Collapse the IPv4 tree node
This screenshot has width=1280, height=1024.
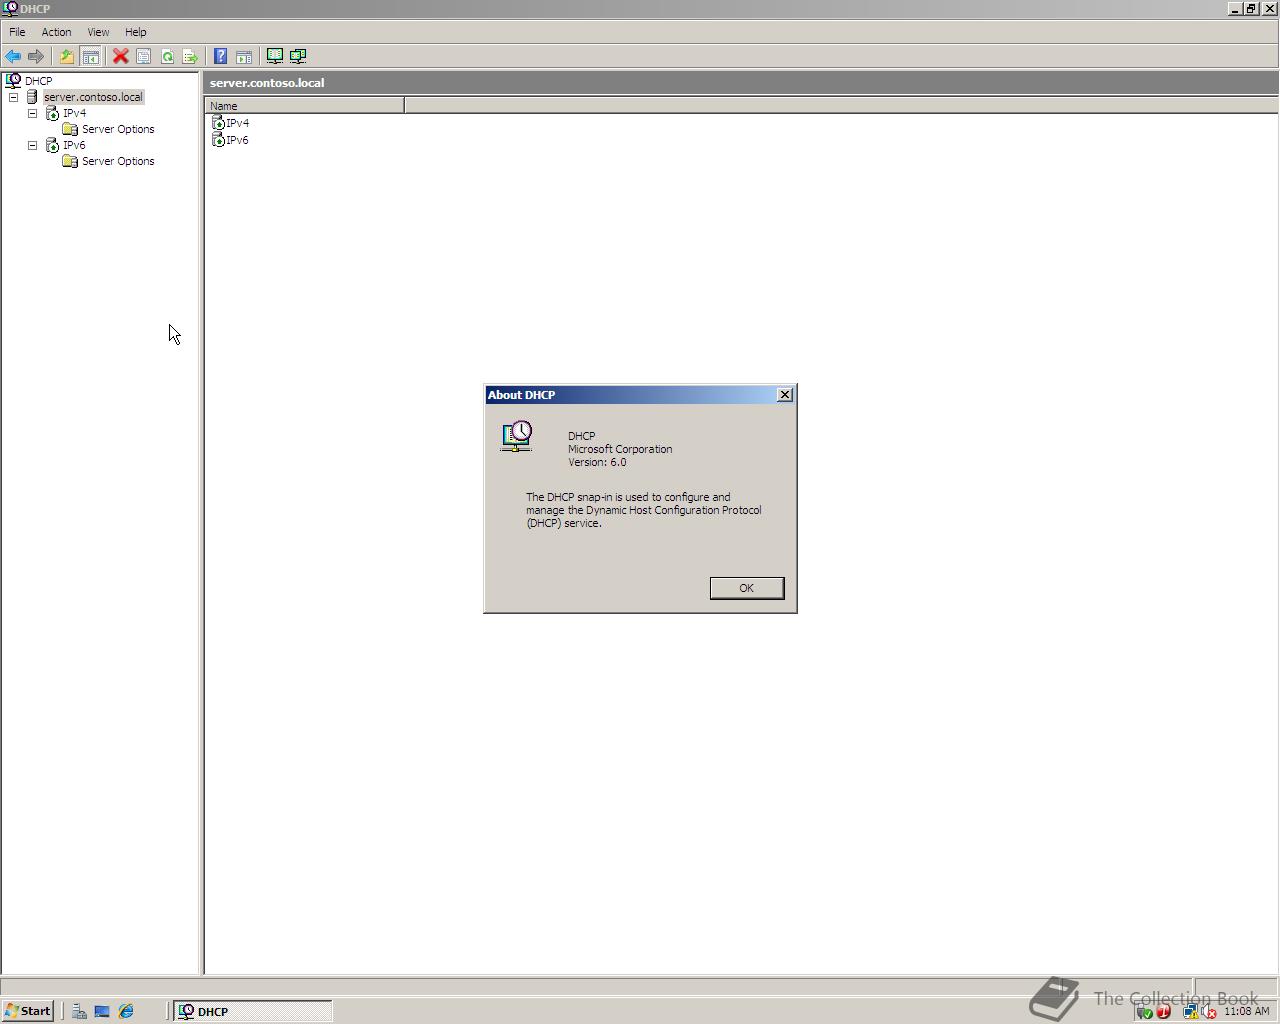pos(32,113)
